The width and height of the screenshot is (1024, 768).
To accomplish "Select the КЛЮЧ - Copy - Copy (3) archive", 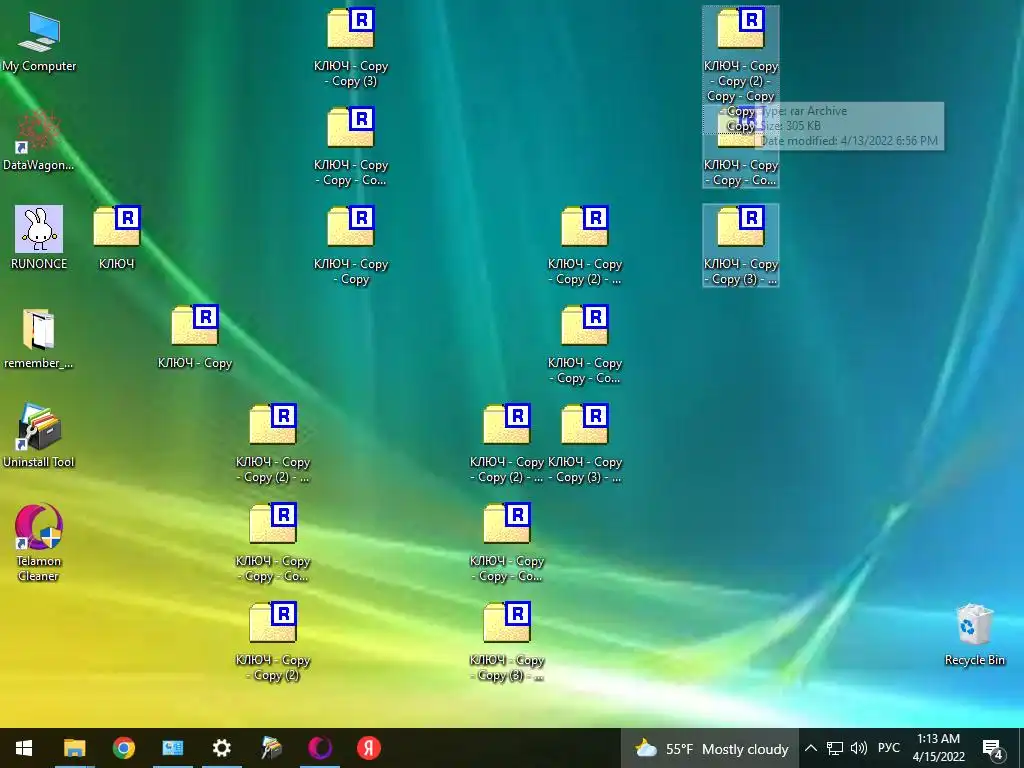I will tap(351, 48).
